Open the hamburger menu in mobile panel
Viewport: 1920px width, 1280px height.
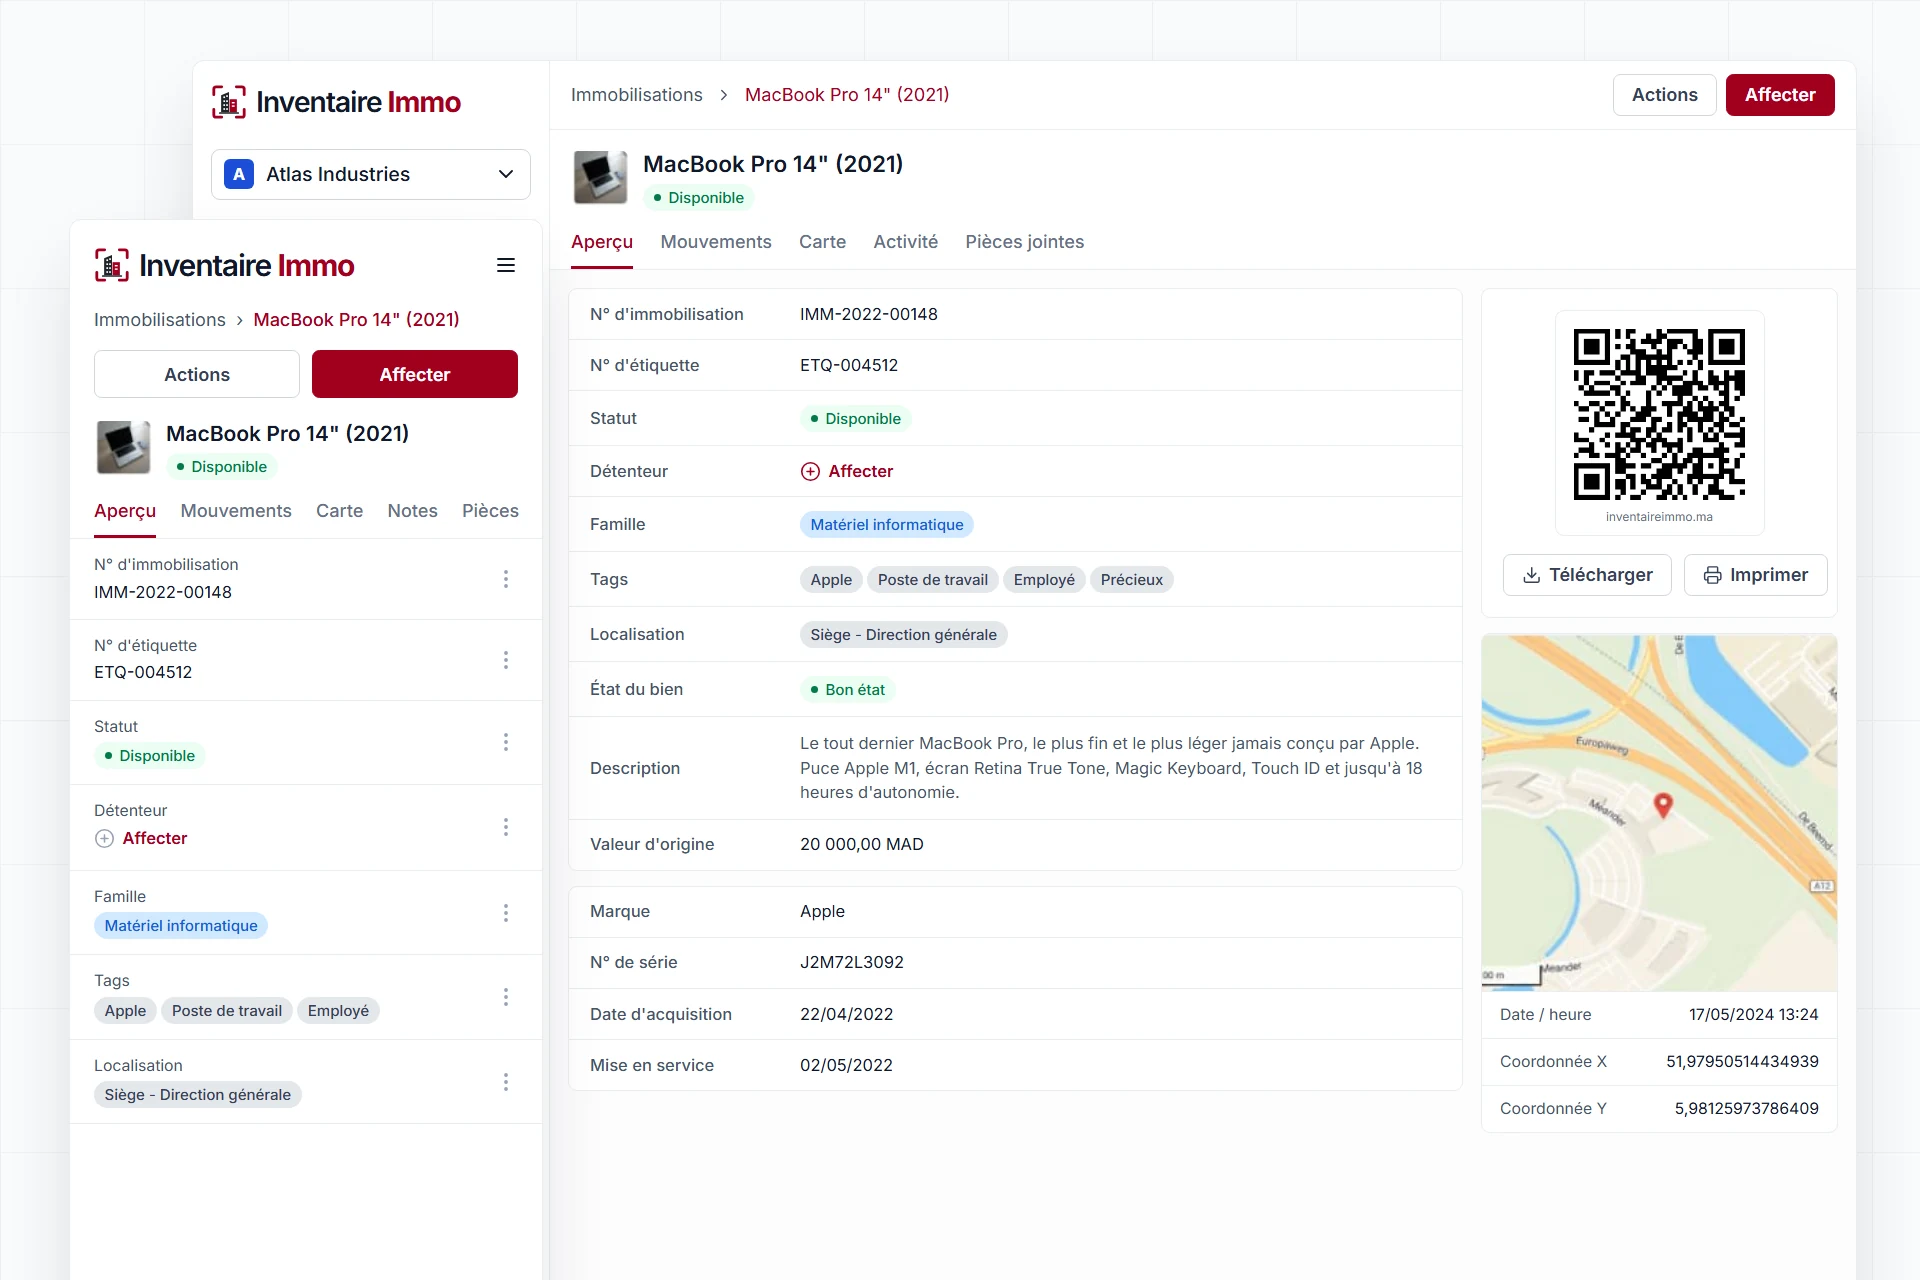tap(506, 265)
